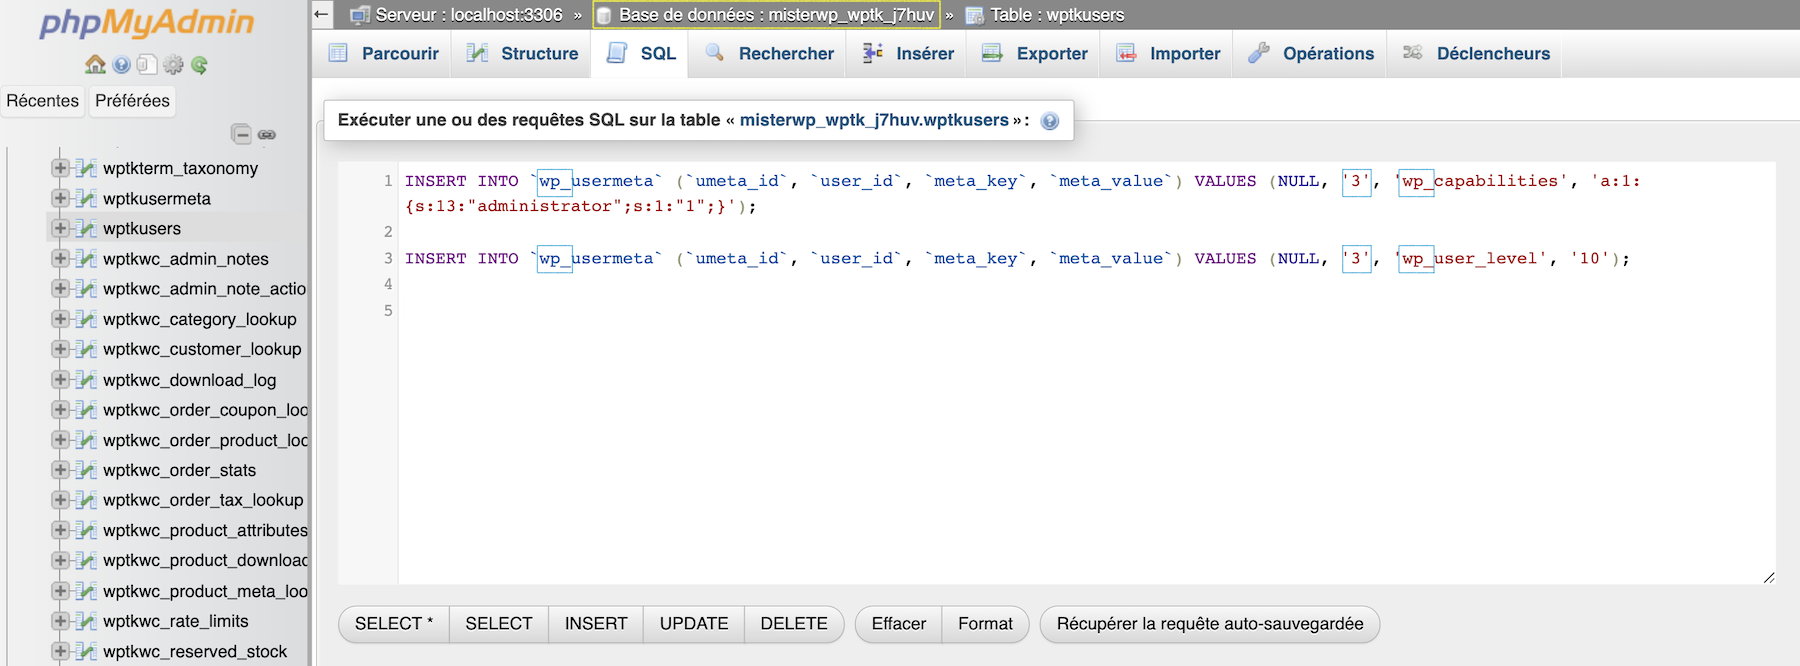
Task: Click inside the SQL query editor area
Action: pyautogui.click(x=1086, y=372)
